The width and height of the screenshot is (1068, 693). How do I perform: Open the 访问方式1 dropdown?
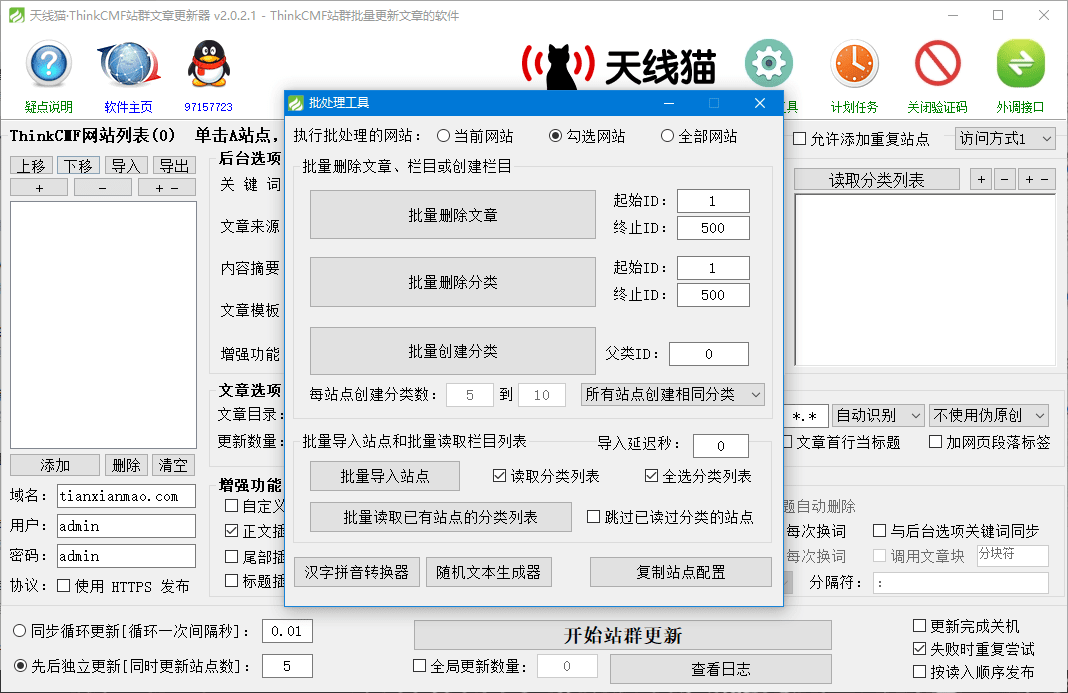[x=1005, y=139]
